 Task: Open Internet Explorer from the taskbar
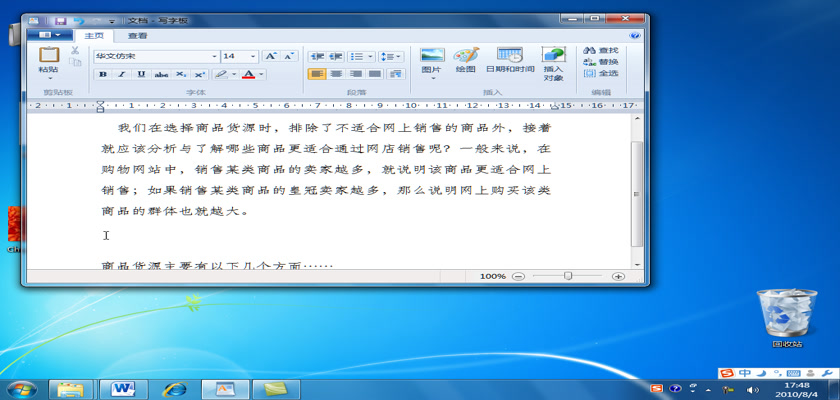175,388
